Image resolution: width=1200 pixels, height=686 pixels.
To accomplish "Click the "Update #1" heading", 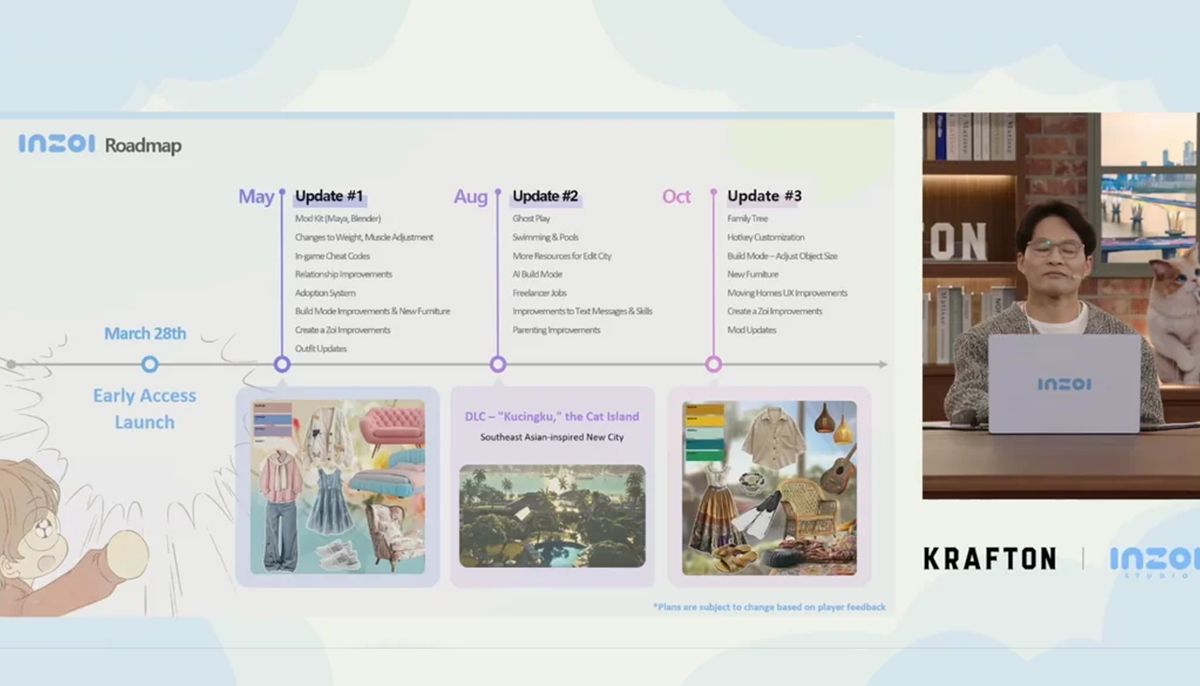I will [x=329, y=196].
